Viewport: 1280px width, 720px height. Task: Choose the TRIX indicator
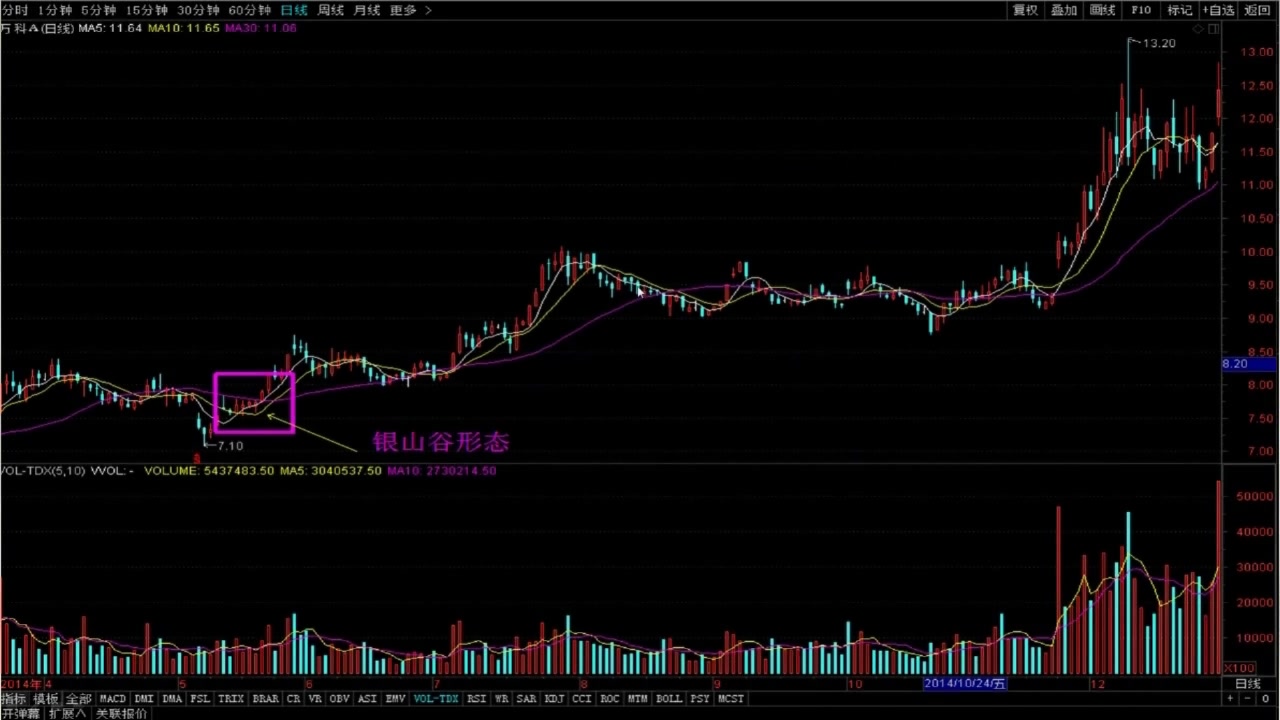pos(231,699)
